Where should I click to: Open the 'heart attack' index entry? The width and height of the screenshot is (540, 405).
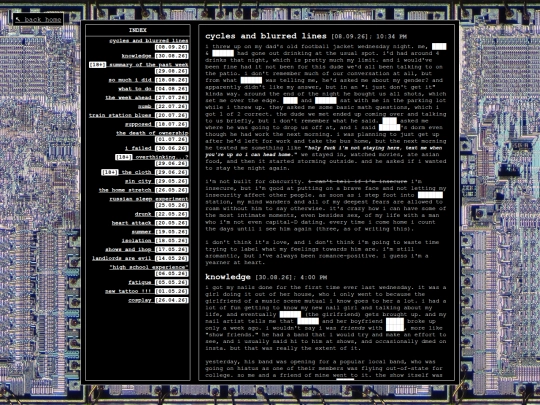pyautogui.click(x=132, y=223)
